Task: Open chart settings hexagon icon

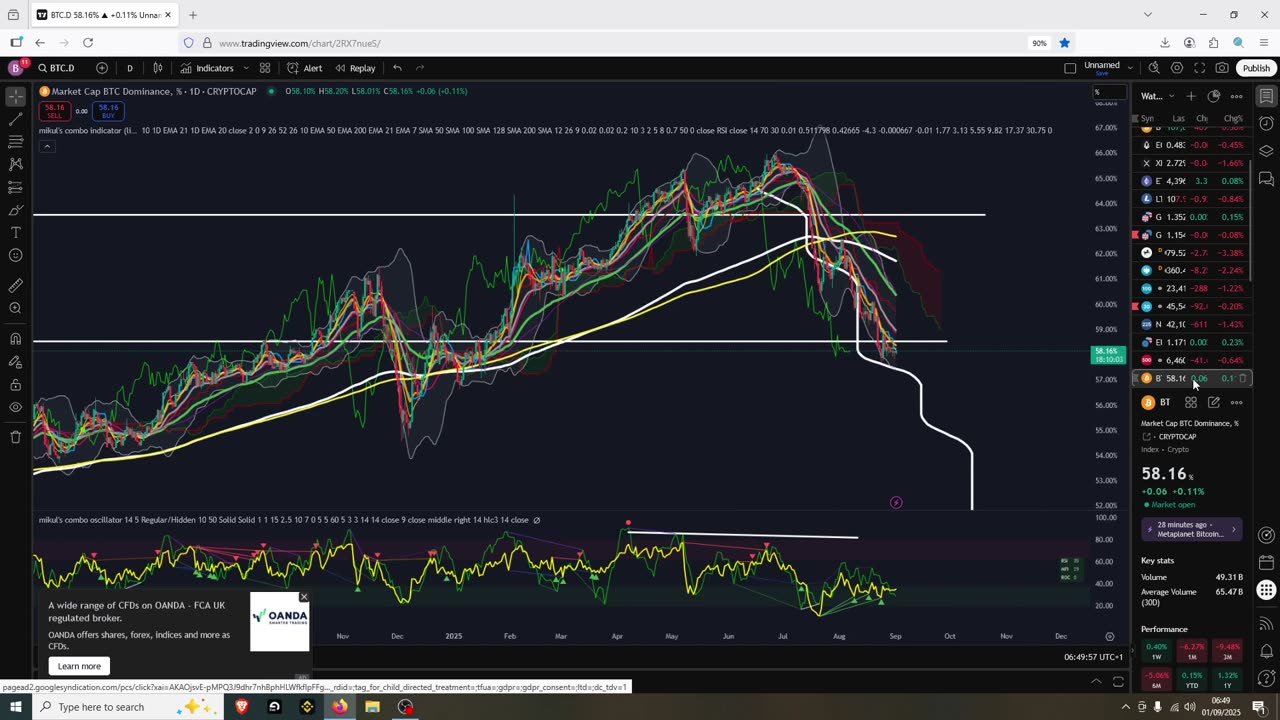Action: coord(1177,68)
